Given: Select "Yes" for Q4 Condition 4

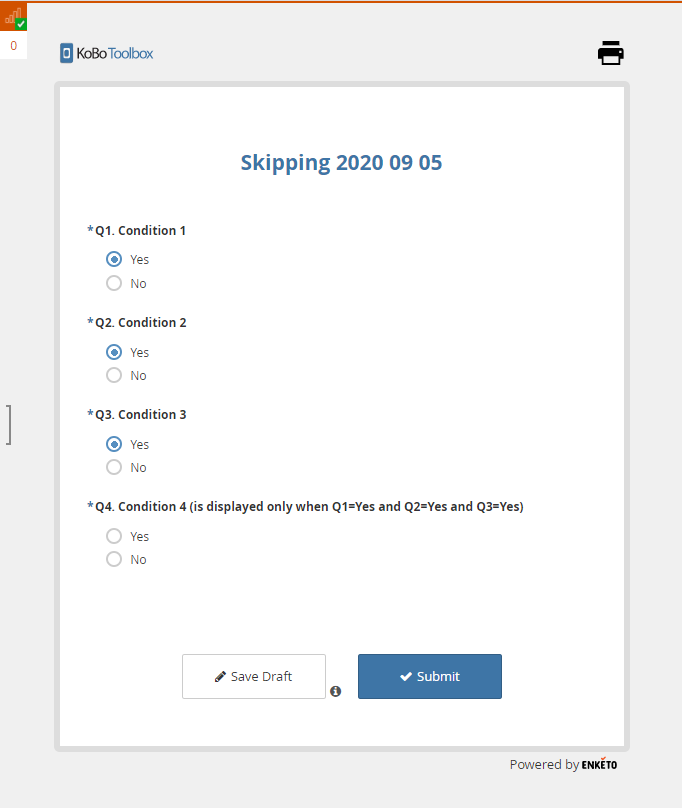Looking at the screenshot, I should 113,536.
